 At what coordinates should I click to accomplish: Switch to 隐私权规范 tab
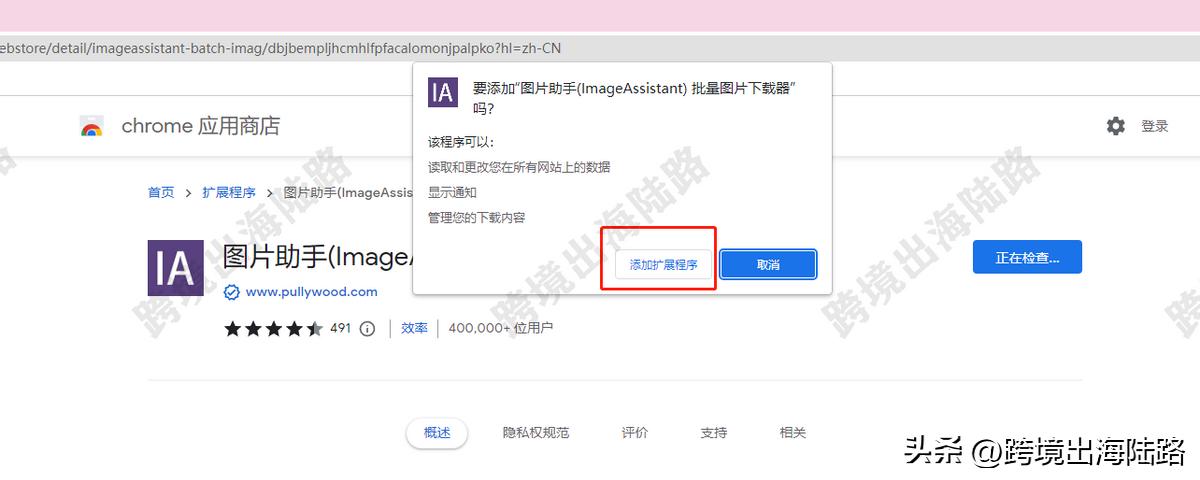pyautogui.click(x=536, y=433)
